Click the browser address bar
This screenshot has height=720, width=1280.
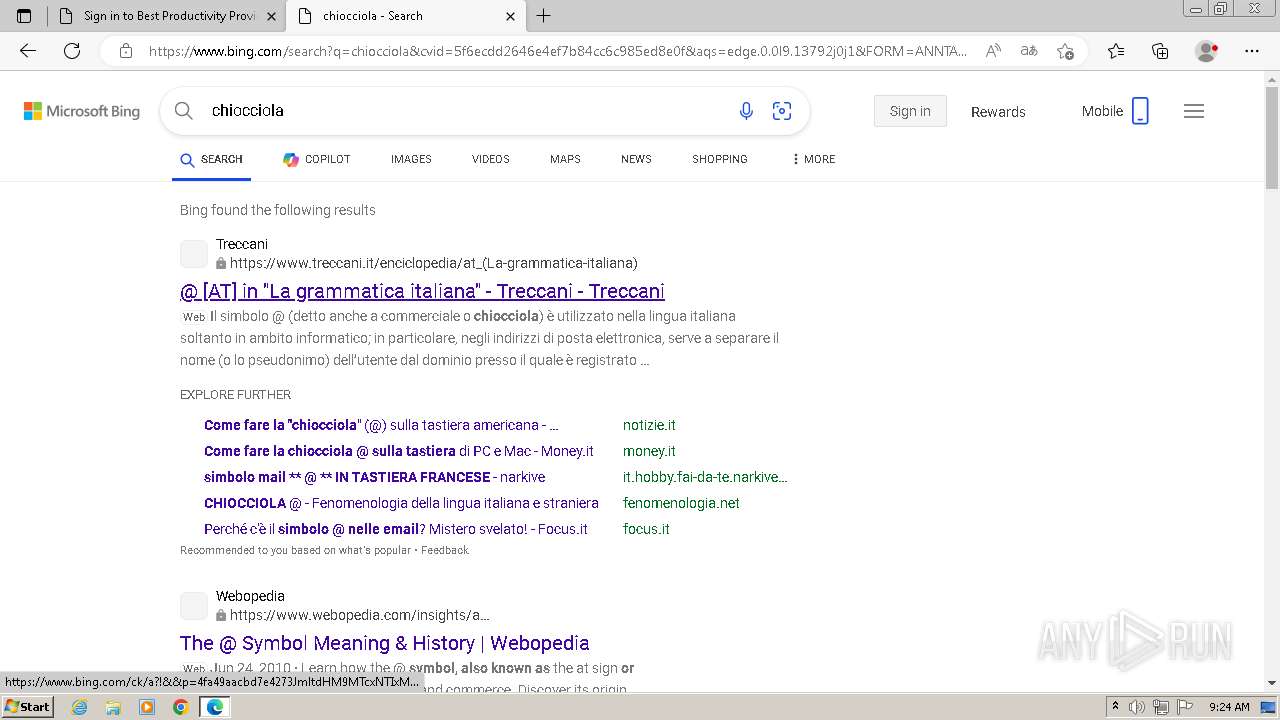558,51
